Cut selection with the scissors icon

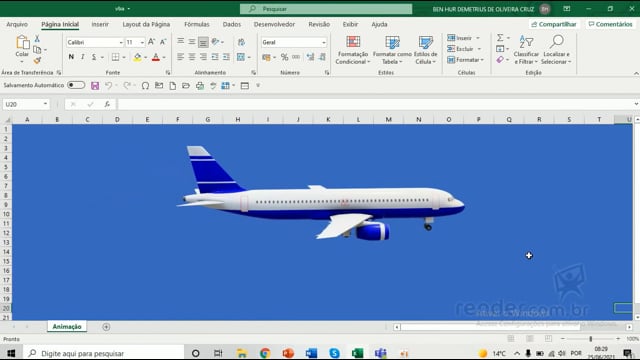[37, 38]
